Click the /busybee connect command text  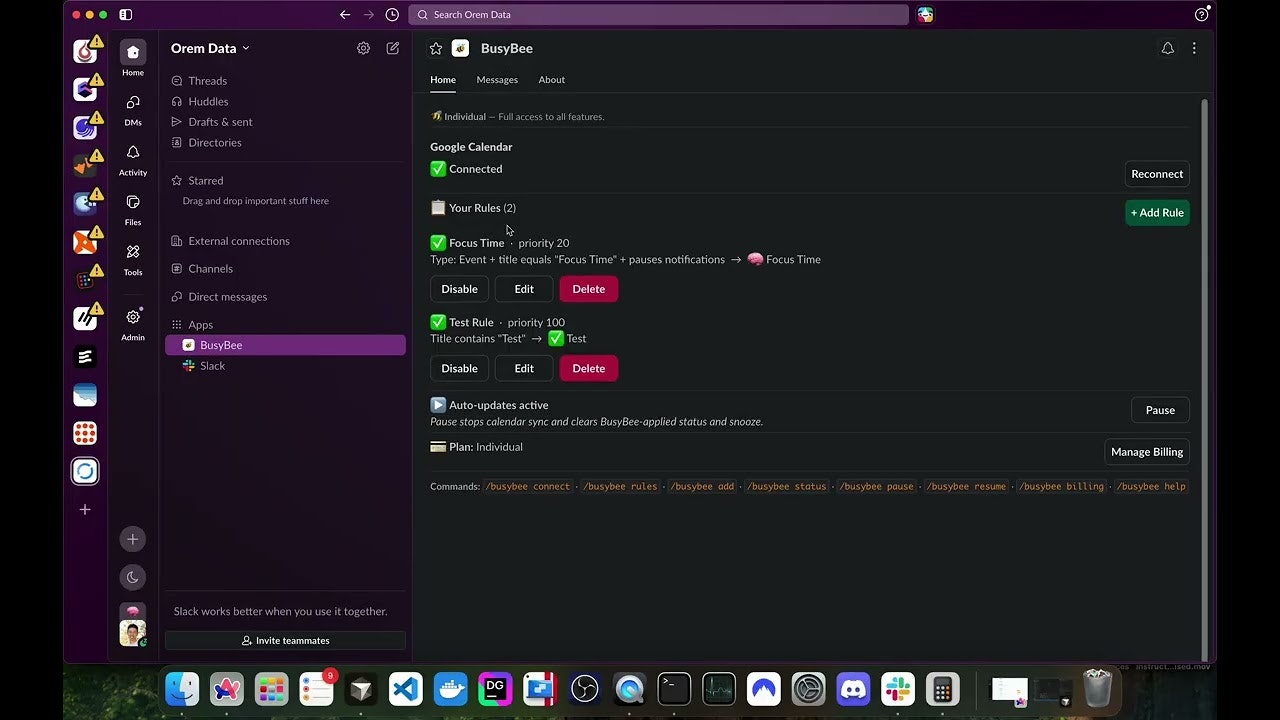click(528, 487)
